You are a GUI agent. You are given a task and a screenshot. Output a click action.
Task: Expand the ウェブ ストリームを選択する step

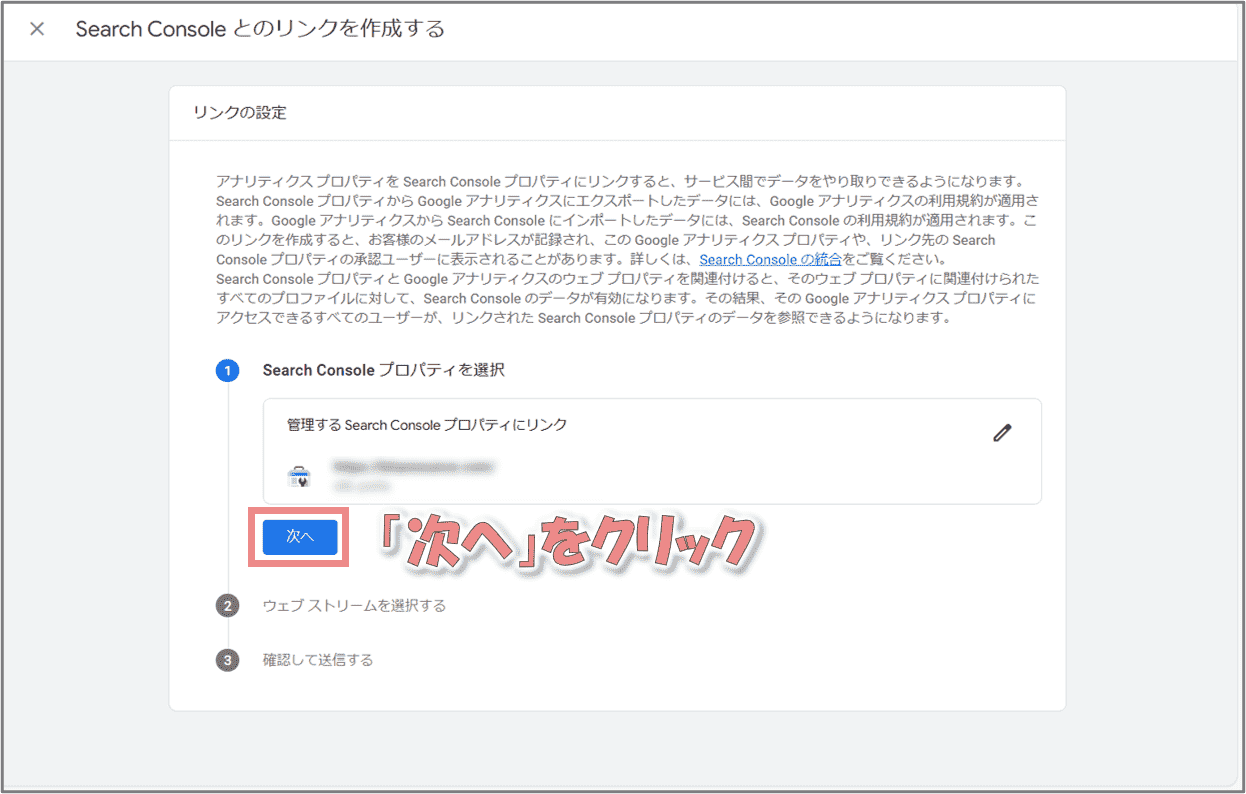click(354, 606)
